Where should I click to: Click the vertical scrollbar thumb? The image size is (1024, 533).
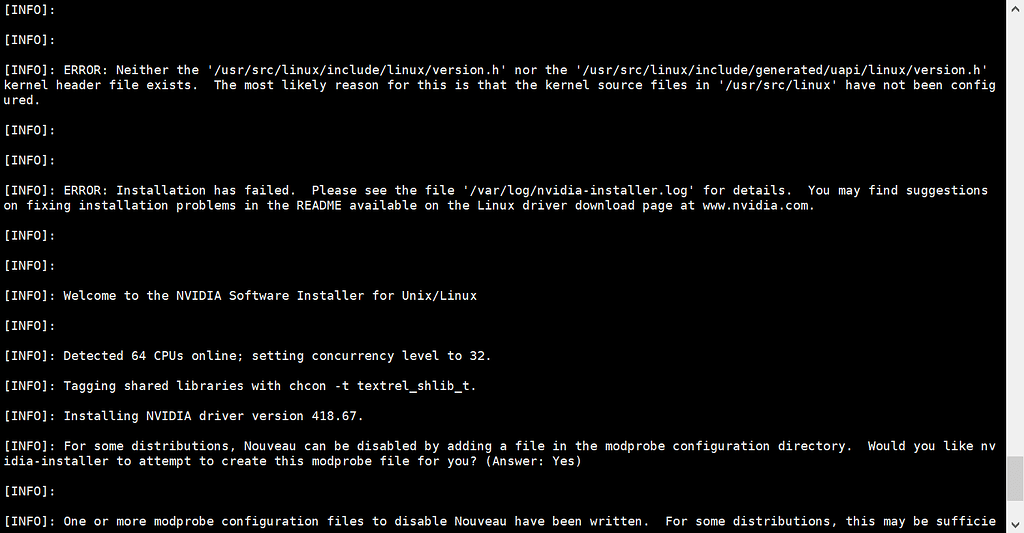click(1014, 476)
